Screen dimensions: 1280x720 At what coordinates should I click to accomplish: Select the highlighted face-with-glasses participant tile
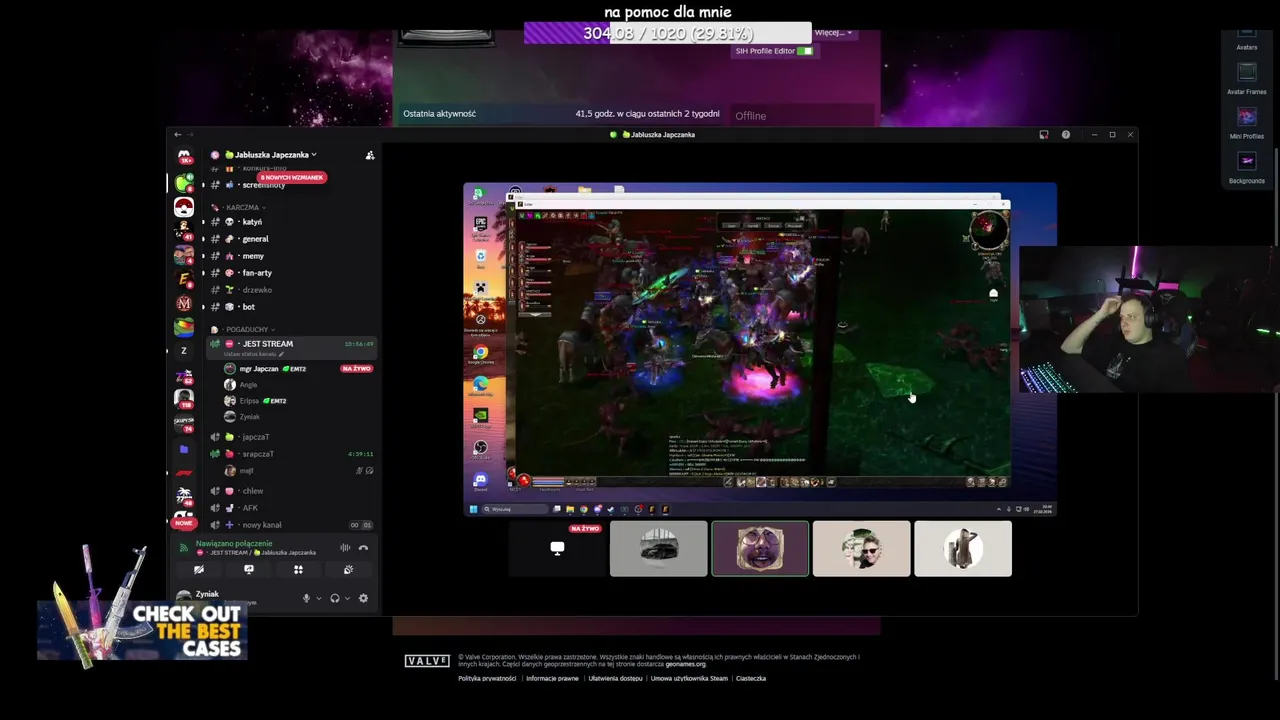(x=760, y=548)
